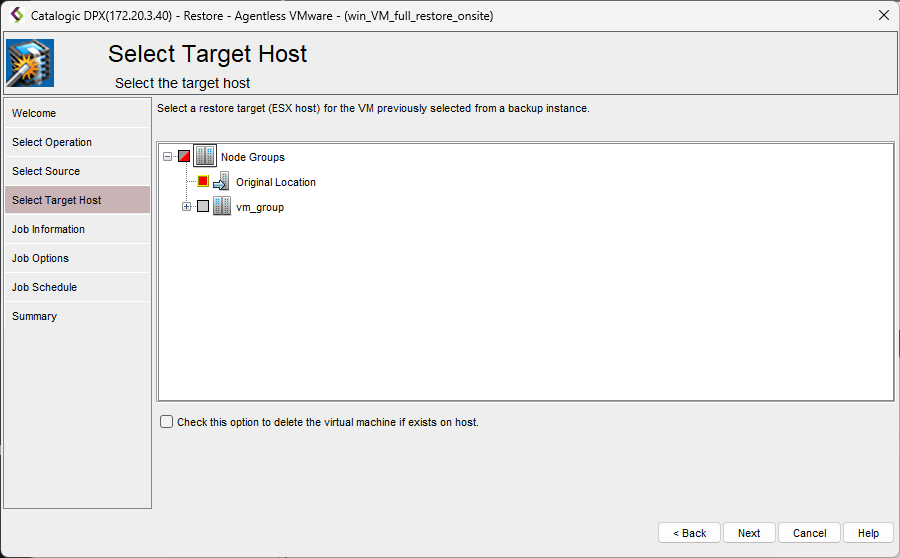Switch to the Select Source step
Viewport: 900px width, 558px height.
(x=46, y=171)
